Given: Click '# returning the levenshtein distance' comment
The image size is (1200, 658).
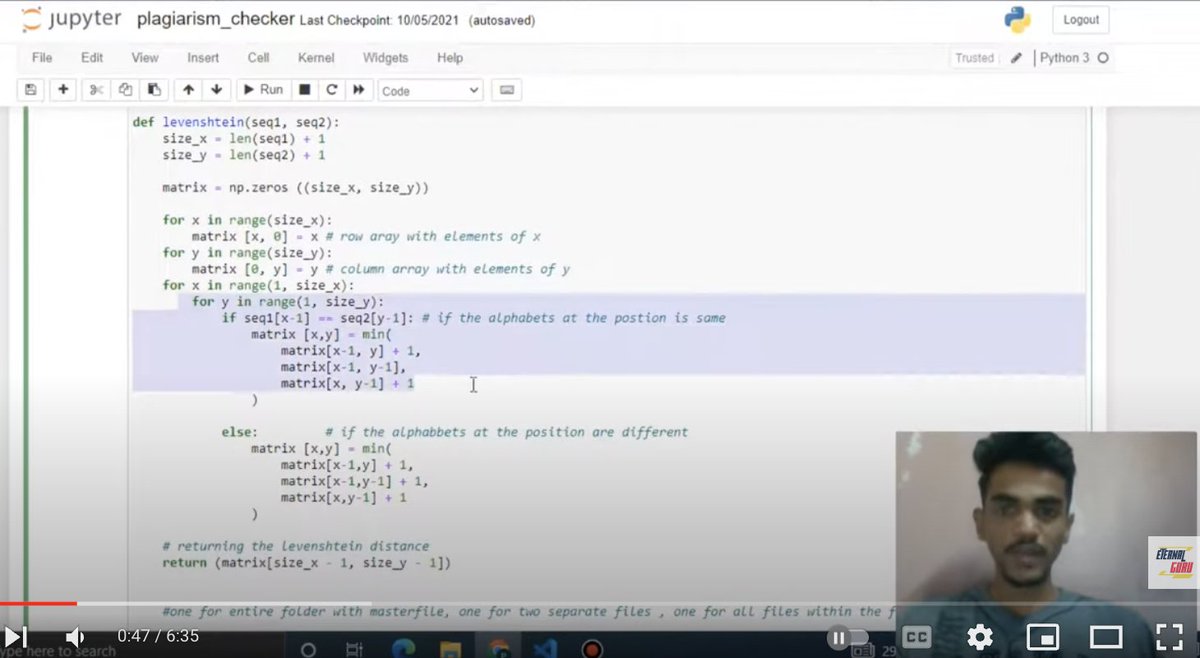Looking at the screenshot, I should [x=296, y=546].
